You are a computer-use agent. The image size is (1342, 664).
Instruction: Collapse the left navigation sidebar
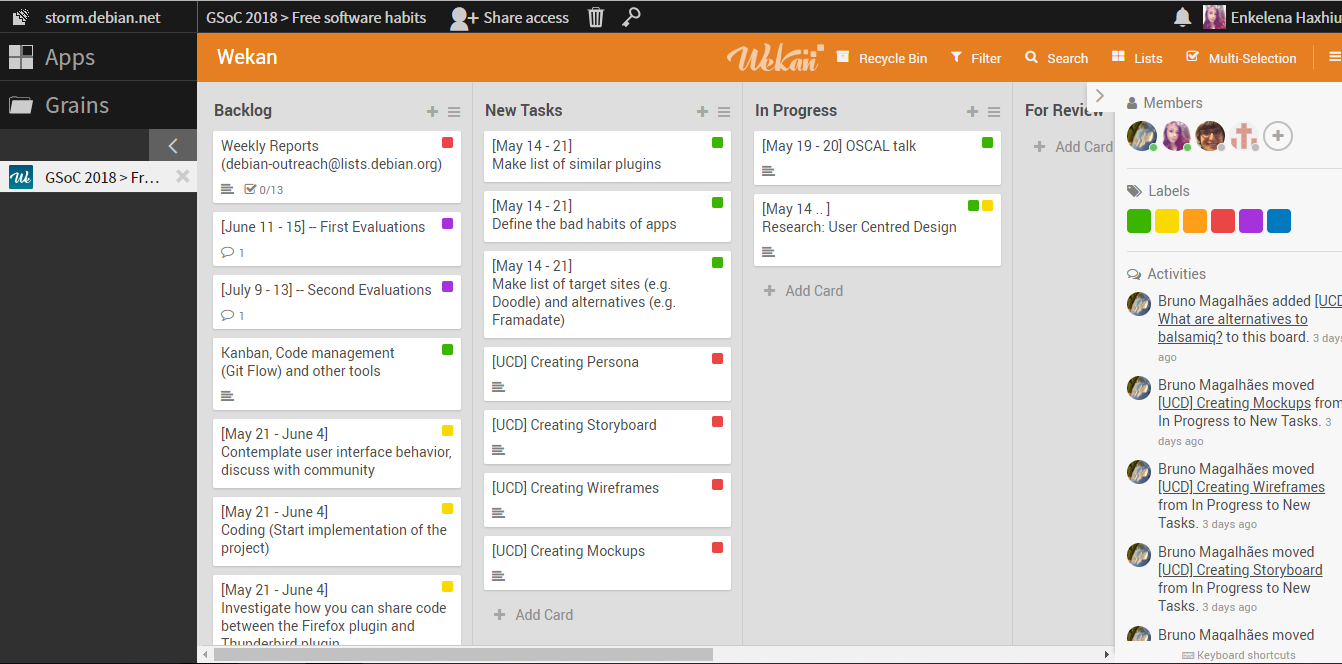[x=173, y=146]
